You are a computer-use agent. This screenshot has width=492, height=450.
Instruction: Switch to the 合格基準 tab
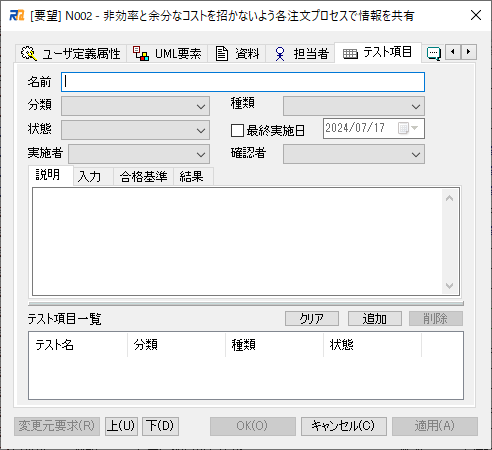coord(143,177)
